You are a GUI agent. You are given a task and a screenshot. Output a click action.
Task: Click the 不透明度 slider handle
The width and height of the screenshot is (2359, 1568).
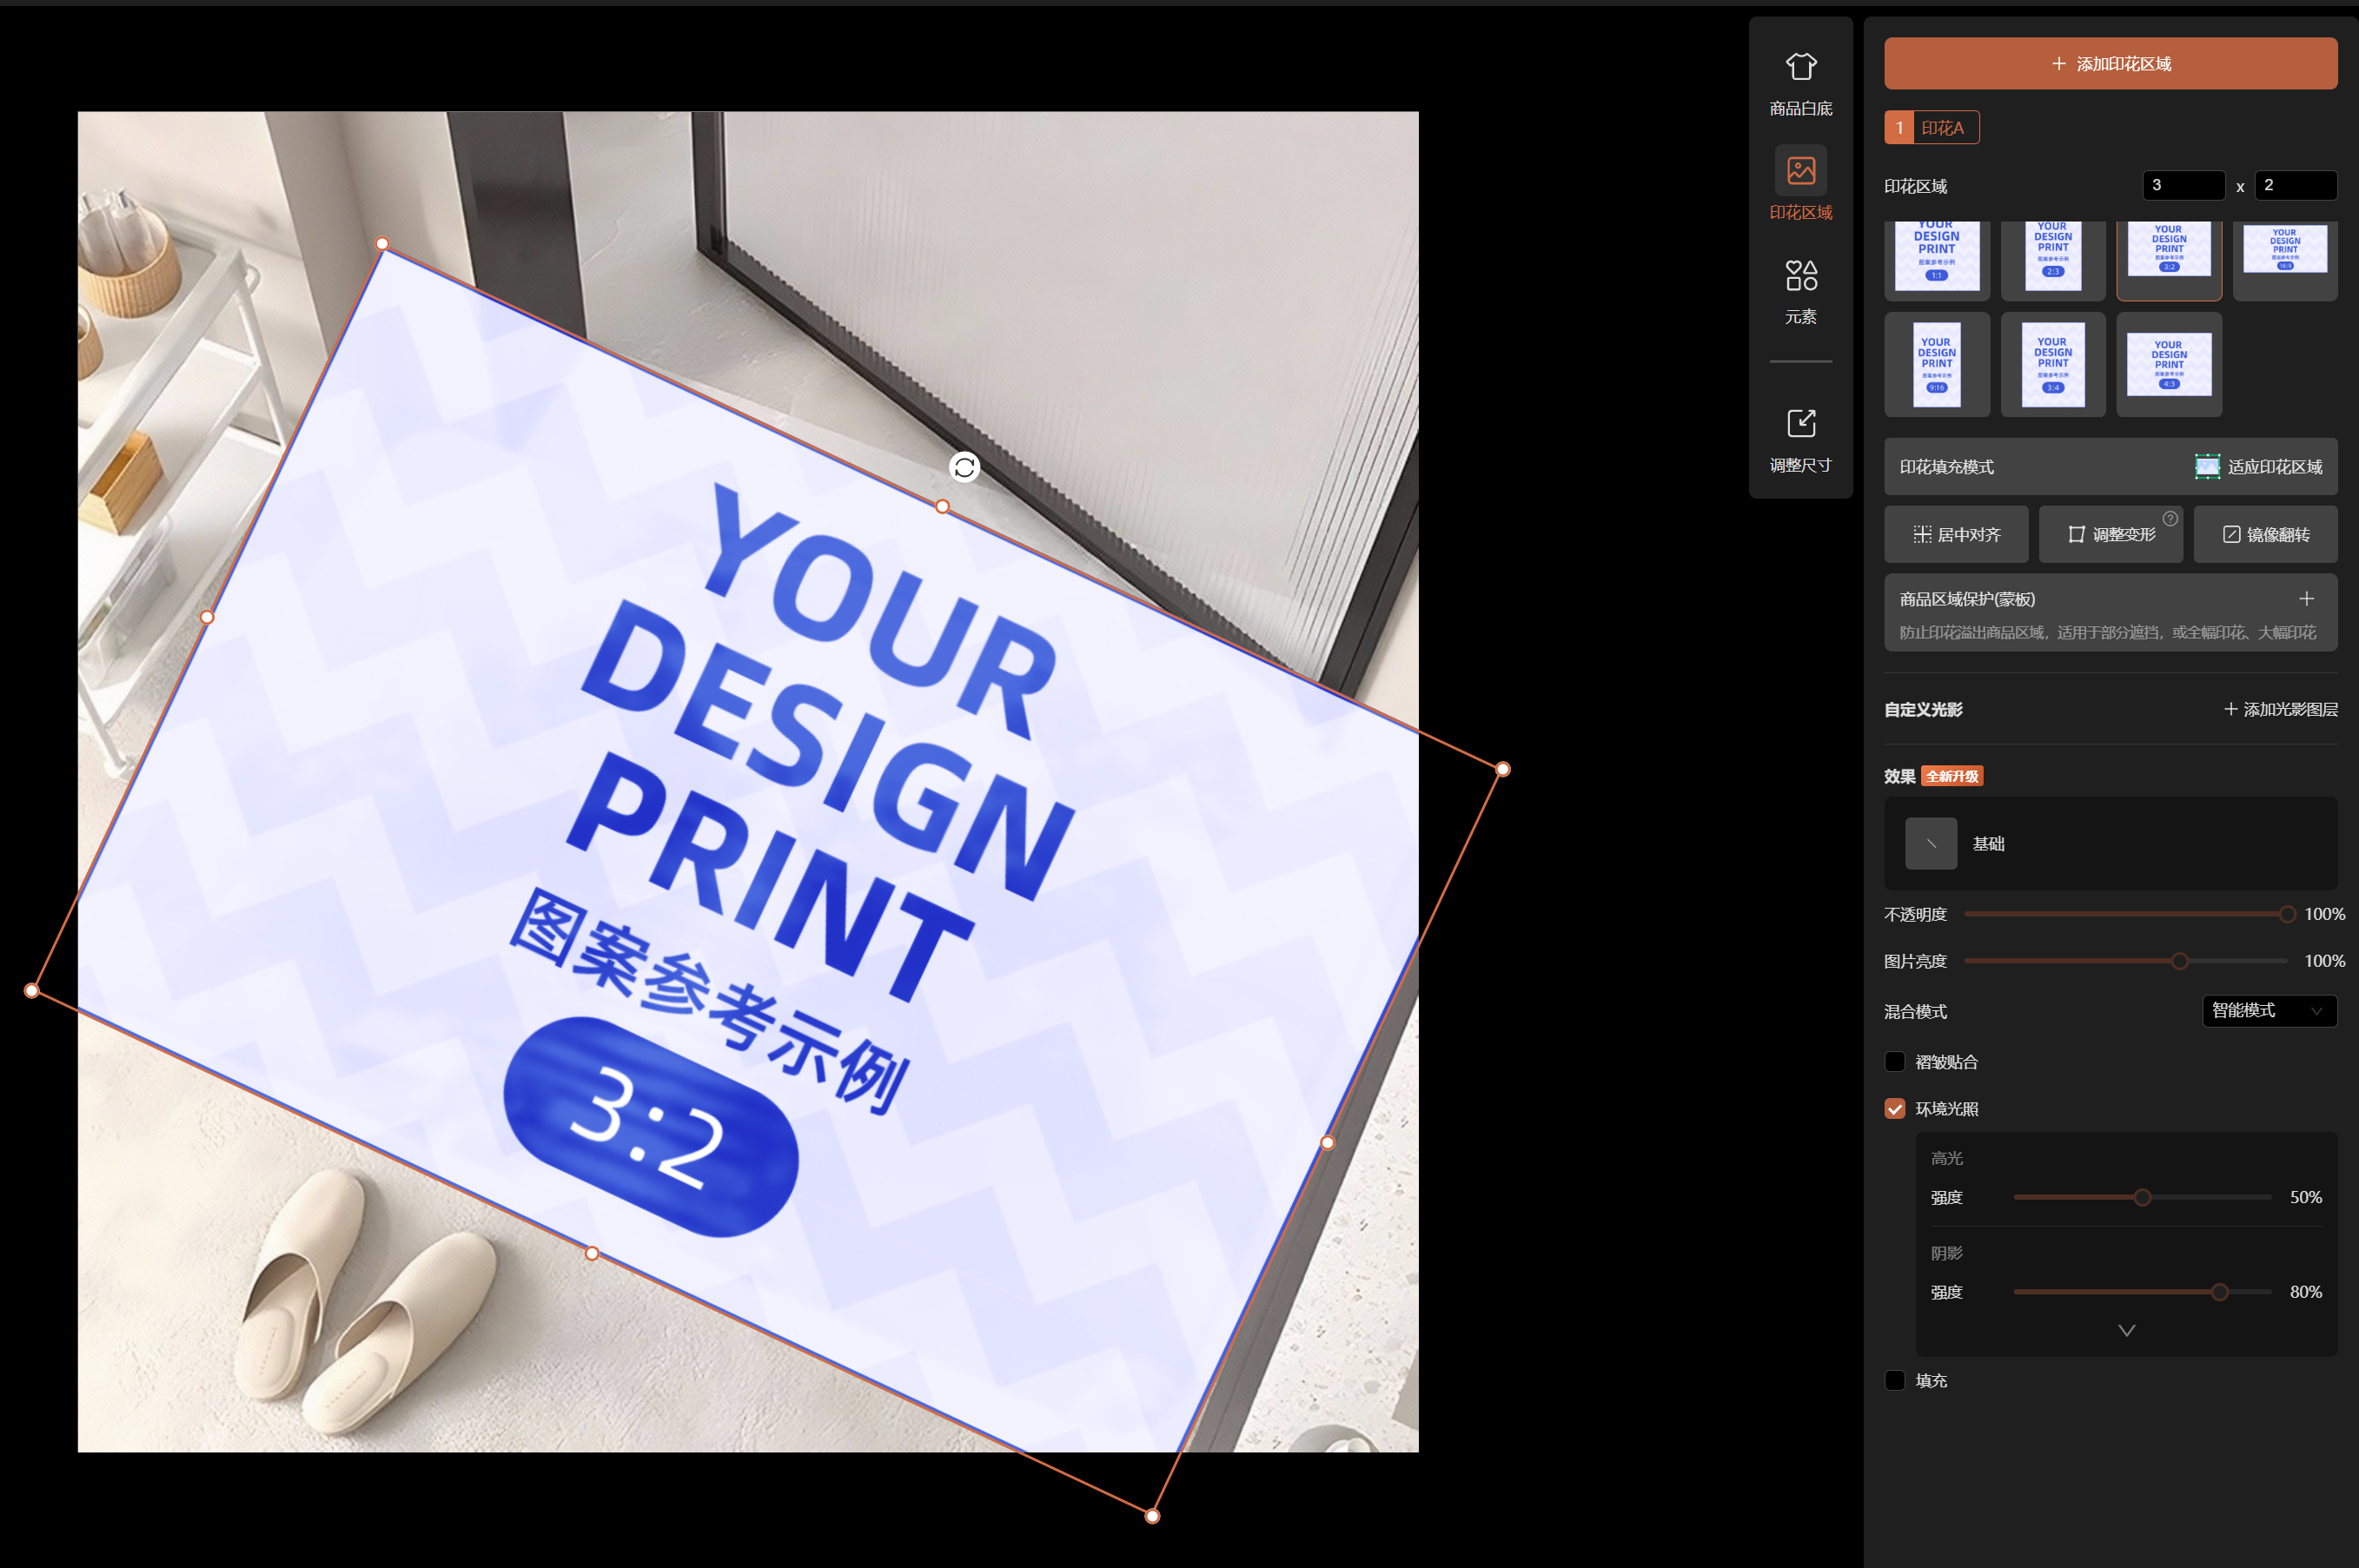point(2287,914)
